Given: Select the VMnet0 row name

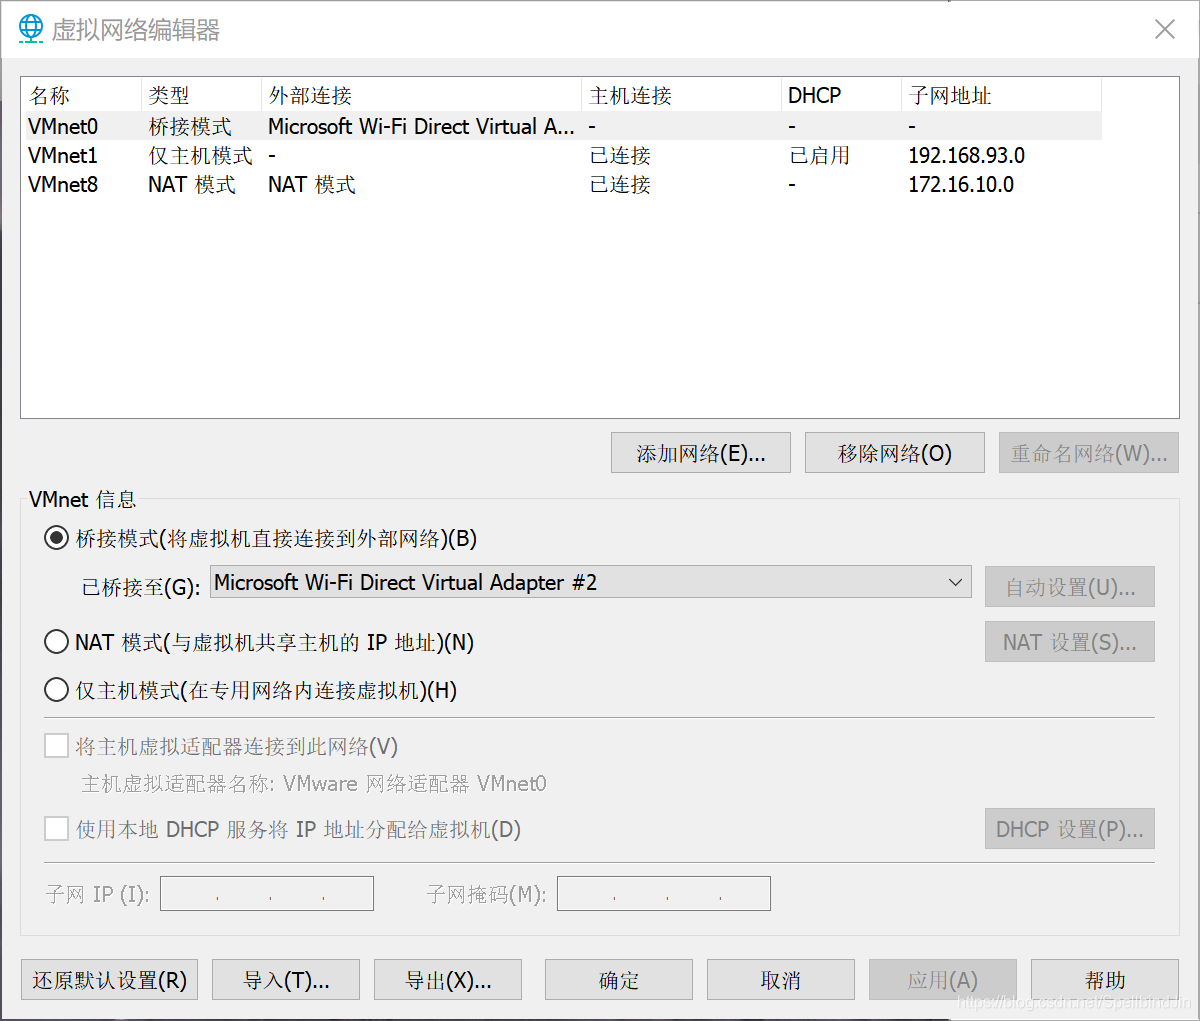Looking at the screenshot, I should 63,126.
